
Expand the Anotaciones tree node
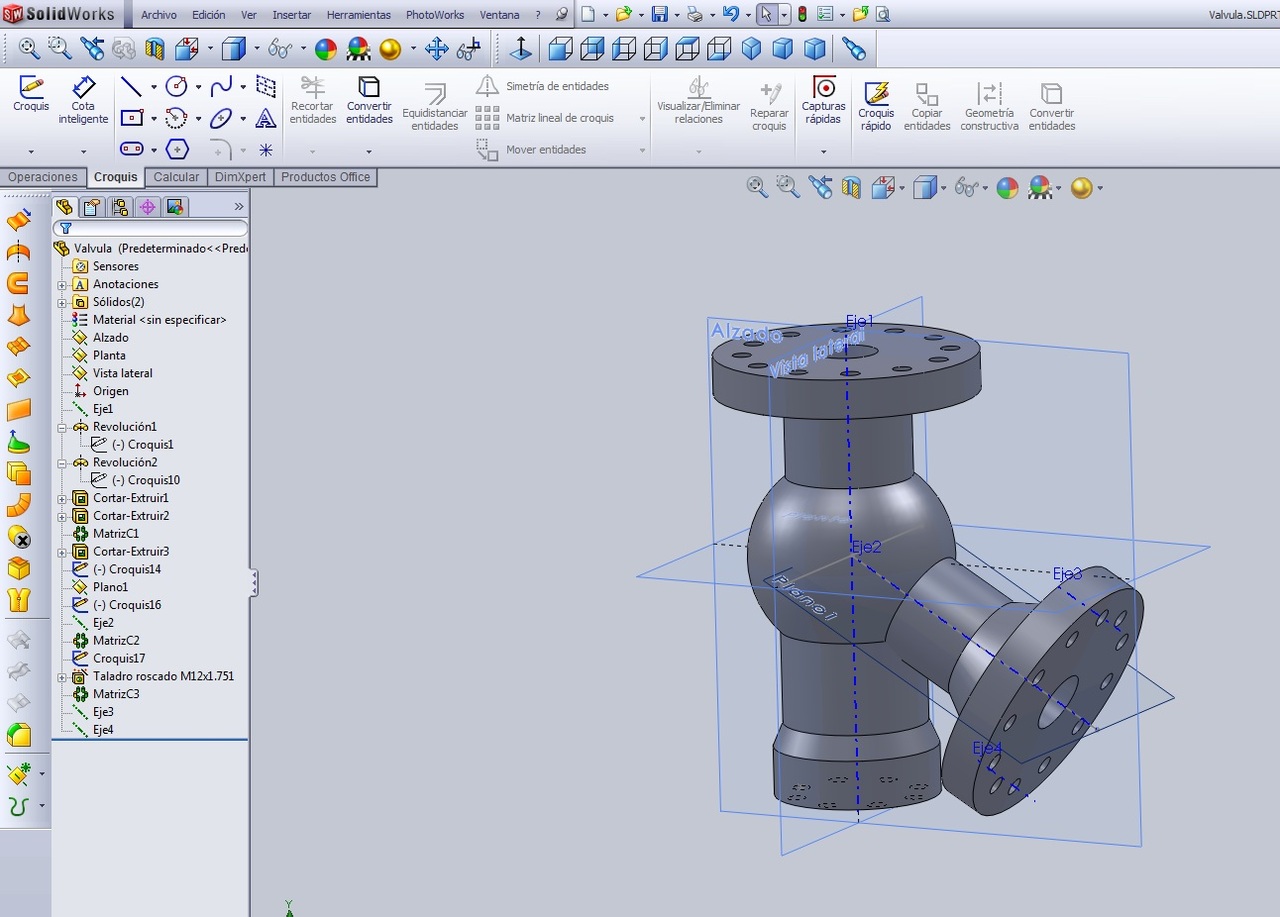coord(62,284)
